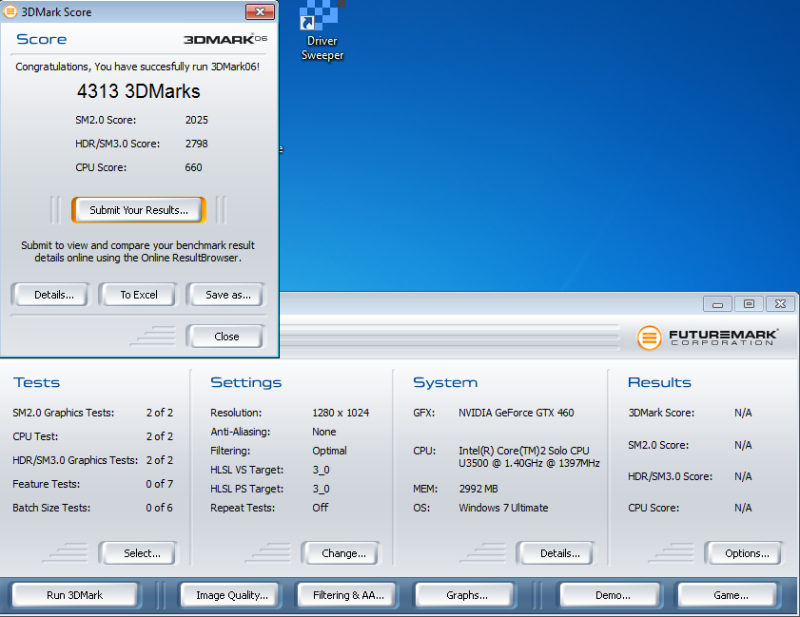Open the Graphs... tool

click(x=466, y=595)
